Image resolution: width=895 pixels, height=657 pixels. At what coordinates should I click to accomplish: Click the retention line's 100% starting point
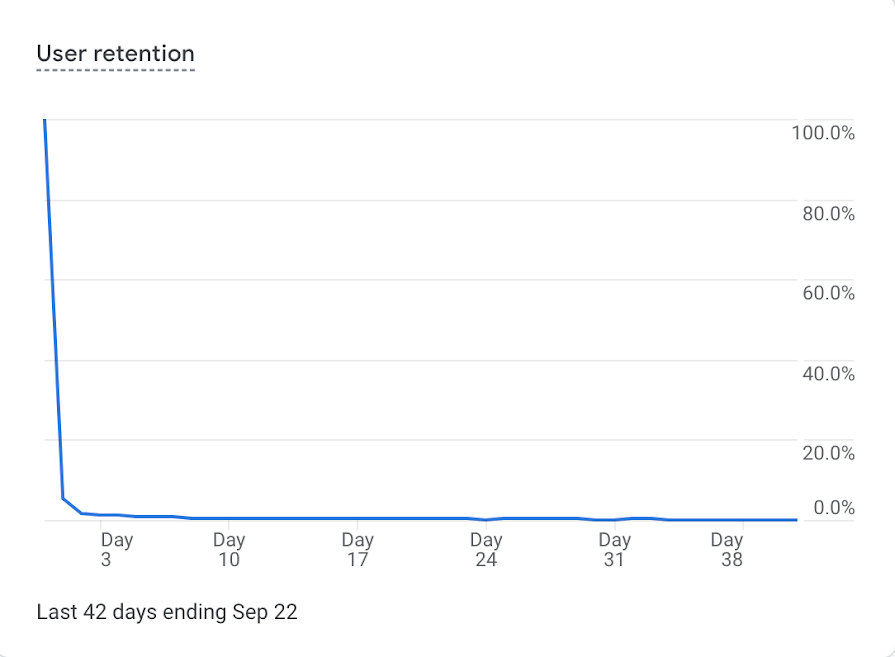(x=45, y=120)
